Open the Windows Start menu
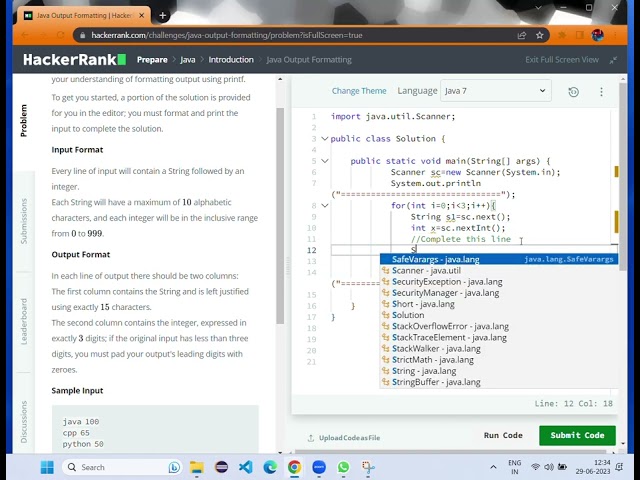This screenshot has height=480, width=640. coord(47,467)
